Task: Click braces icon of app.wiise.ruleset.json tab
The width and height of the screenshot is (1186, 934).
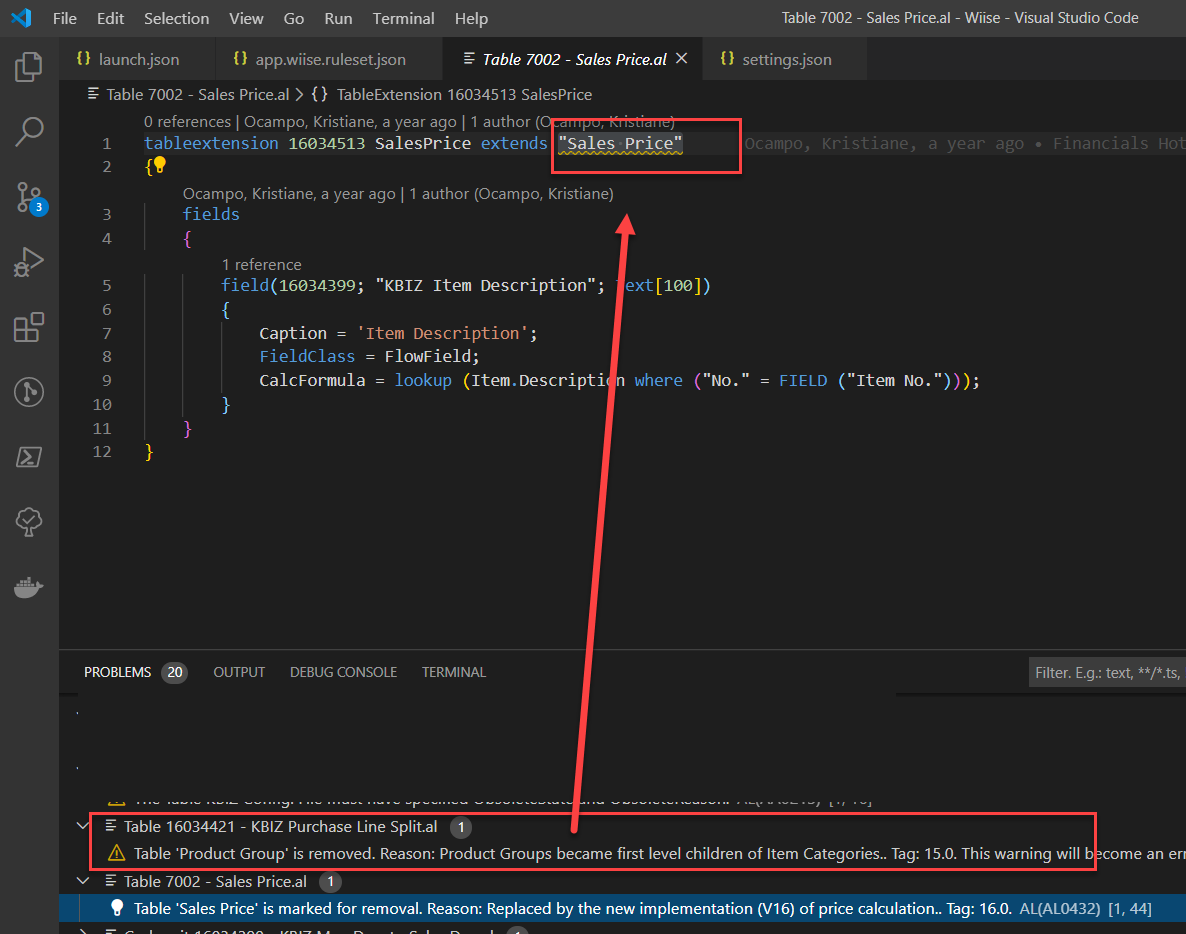Action: (x=240, y=58)
